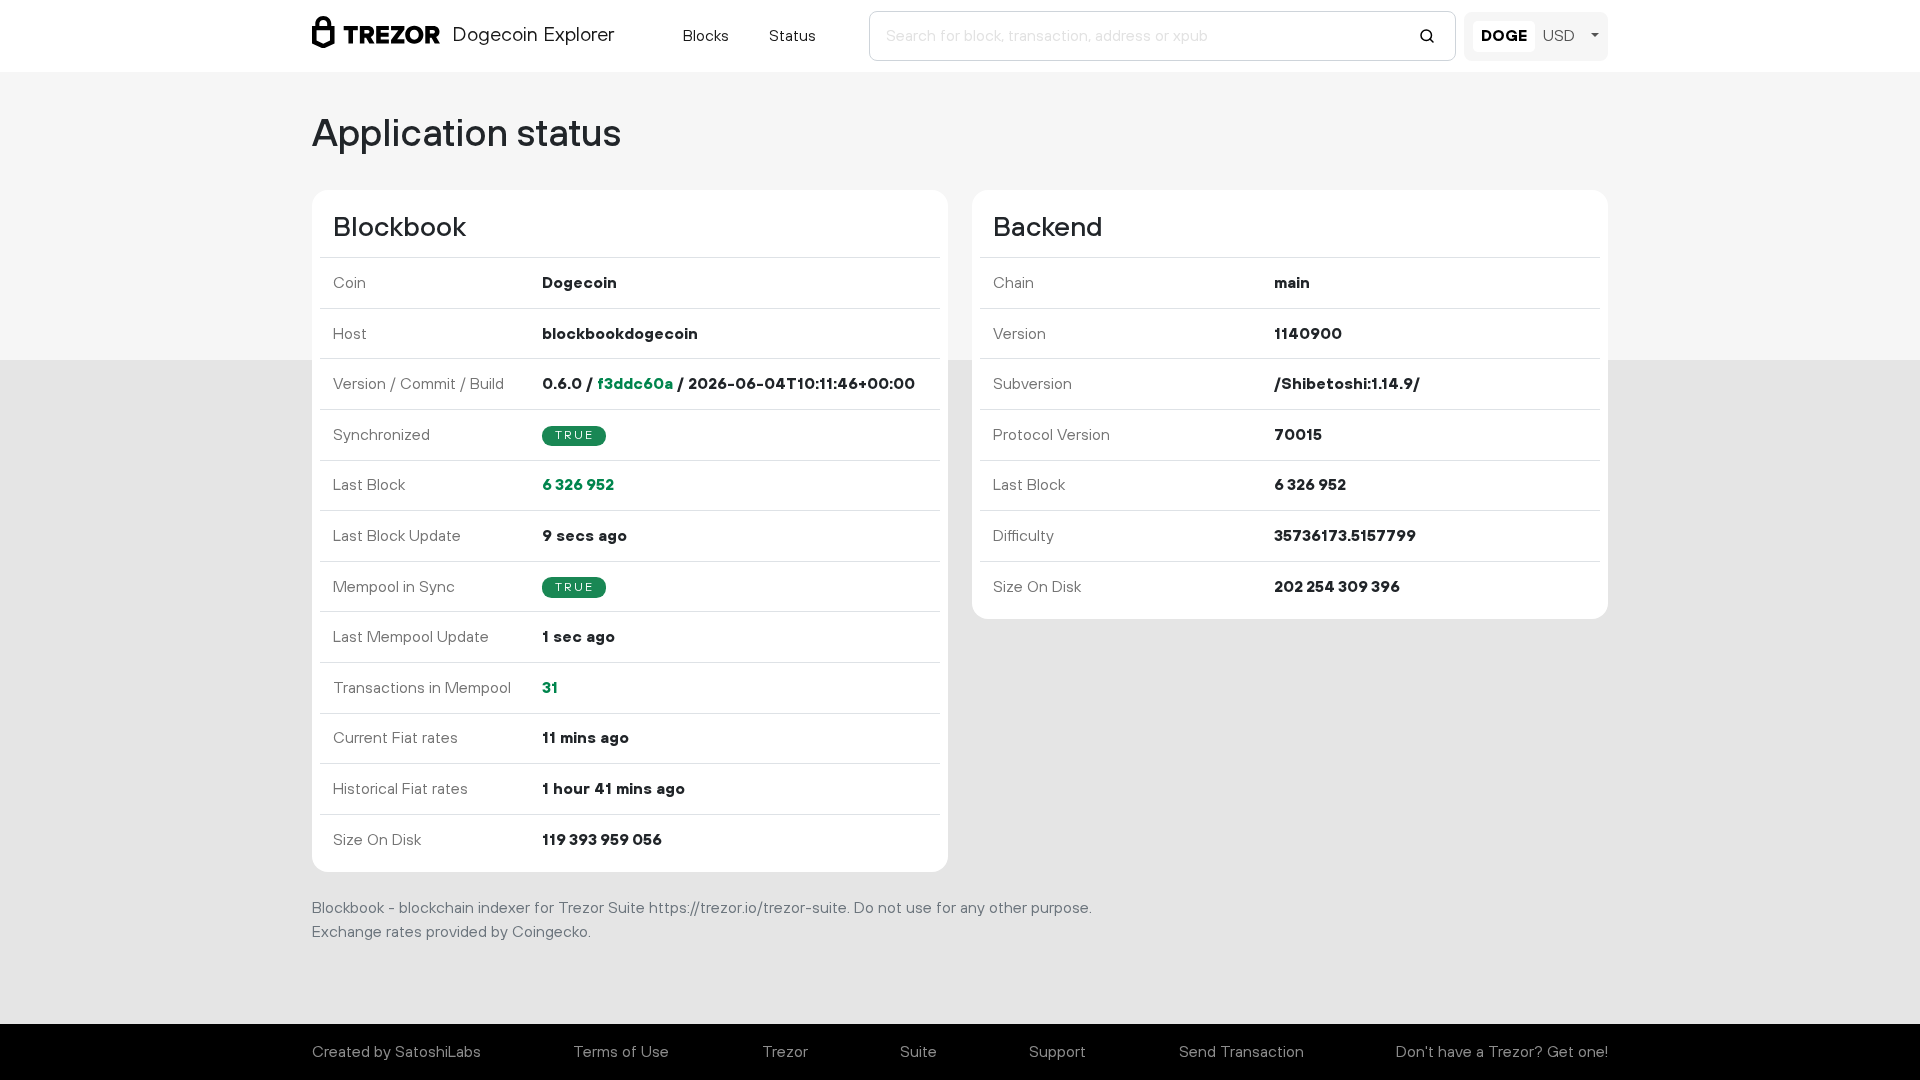This screenshot has width=1920, height=1080.
Task: Click the Dogecoin Explorer title
Action: click(533, 35)
